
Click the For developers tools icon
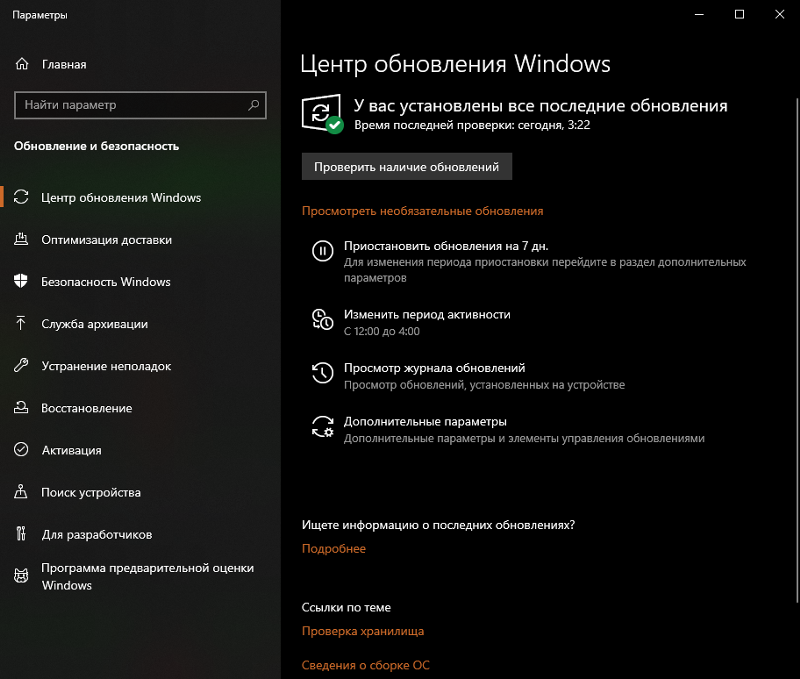pos(21,534)
